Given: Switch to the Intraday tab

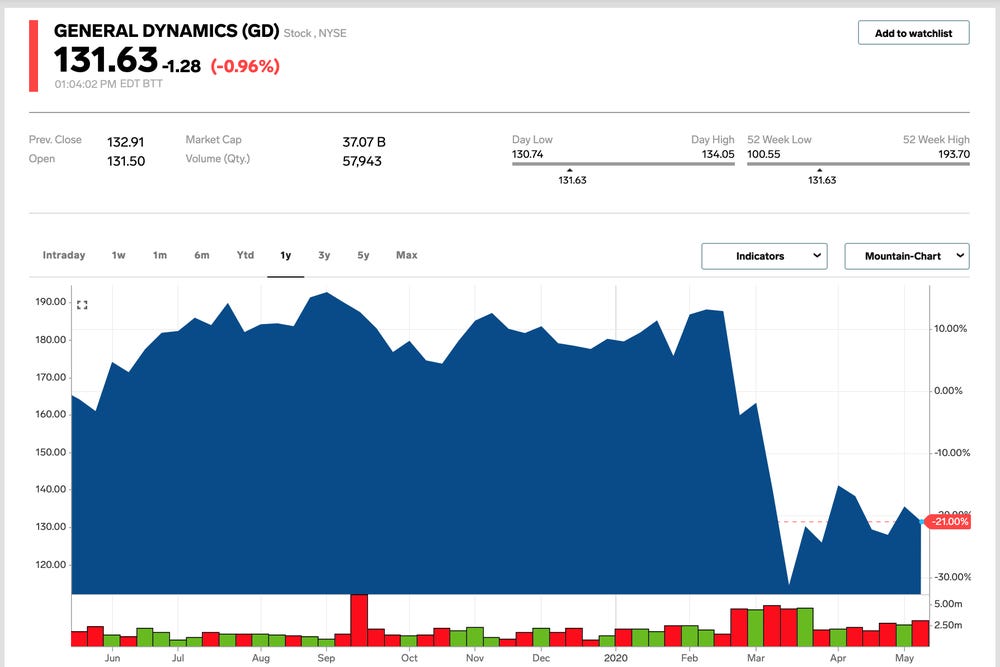Looking at the screenshot, I should coord(64,255).
